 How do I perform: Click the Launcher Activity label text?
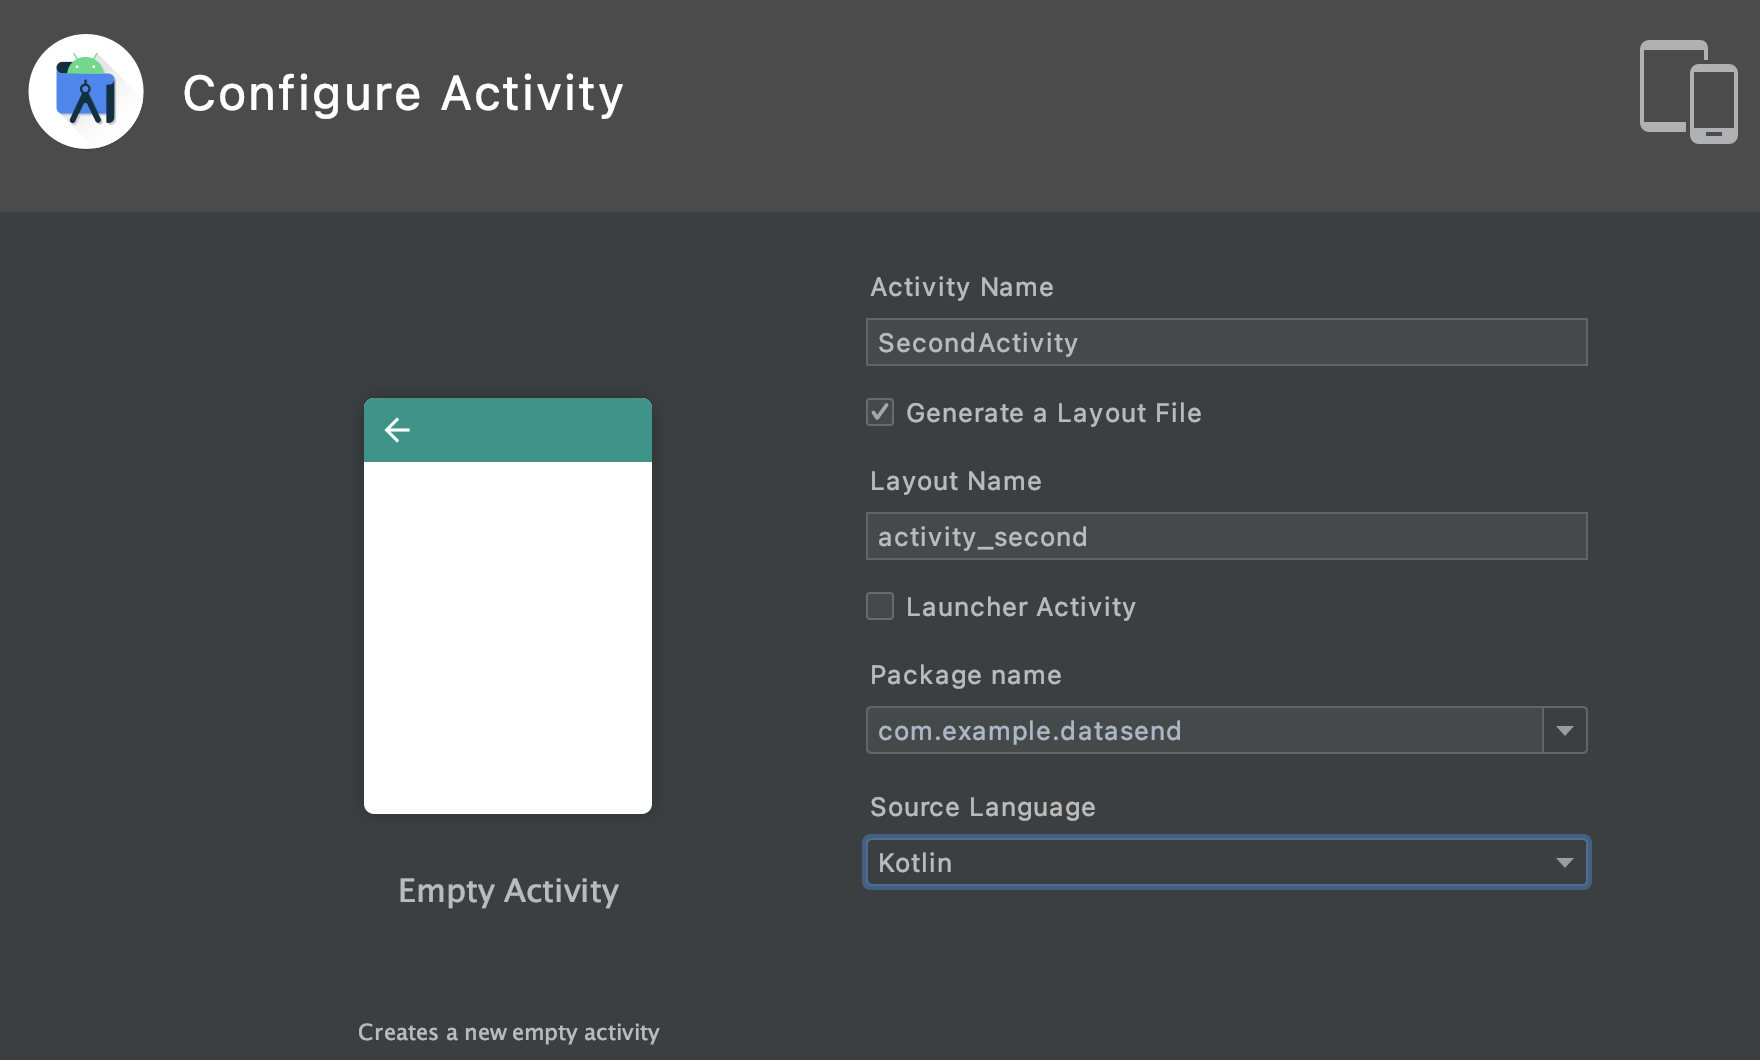click(x=1020, y=607)
